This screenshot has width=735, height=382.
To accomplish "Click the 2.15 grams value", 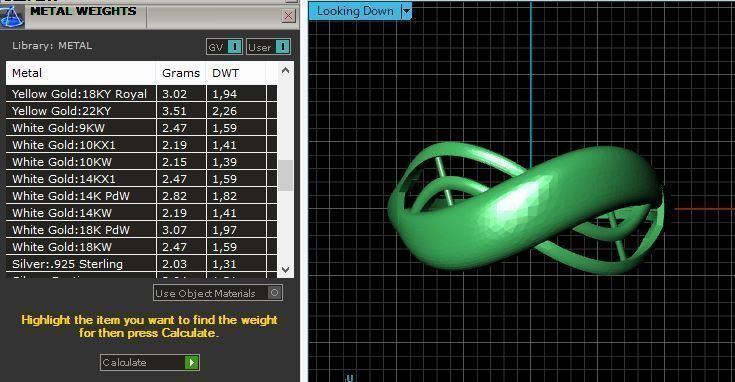I will pyautogui.click(x=174, y=162).
